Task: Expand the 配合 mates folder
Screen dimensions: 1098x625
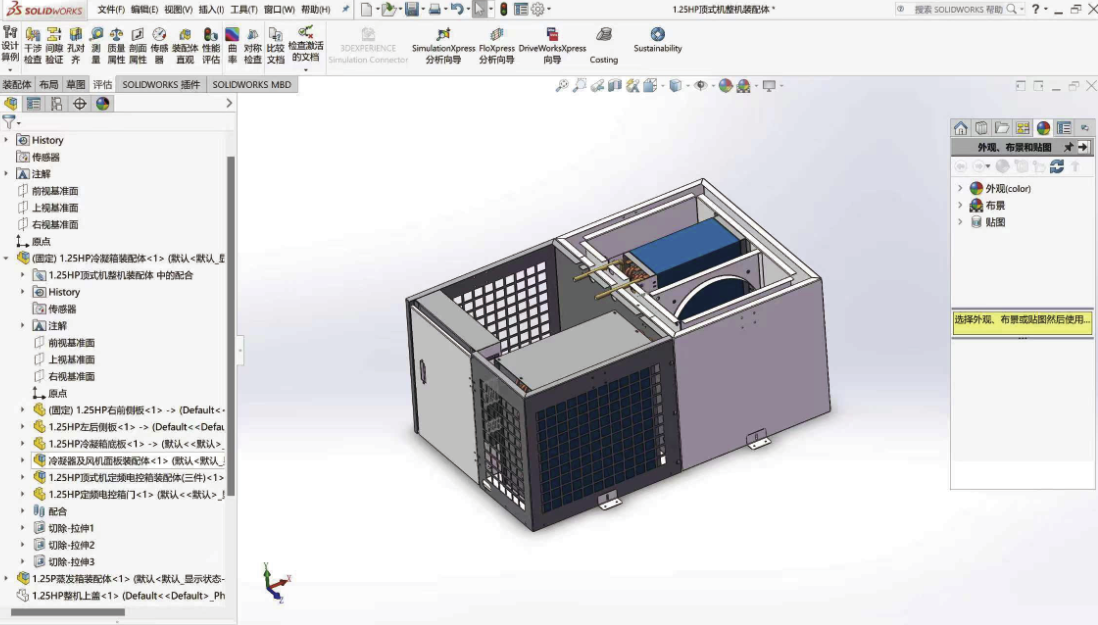Action: point(23,511)
